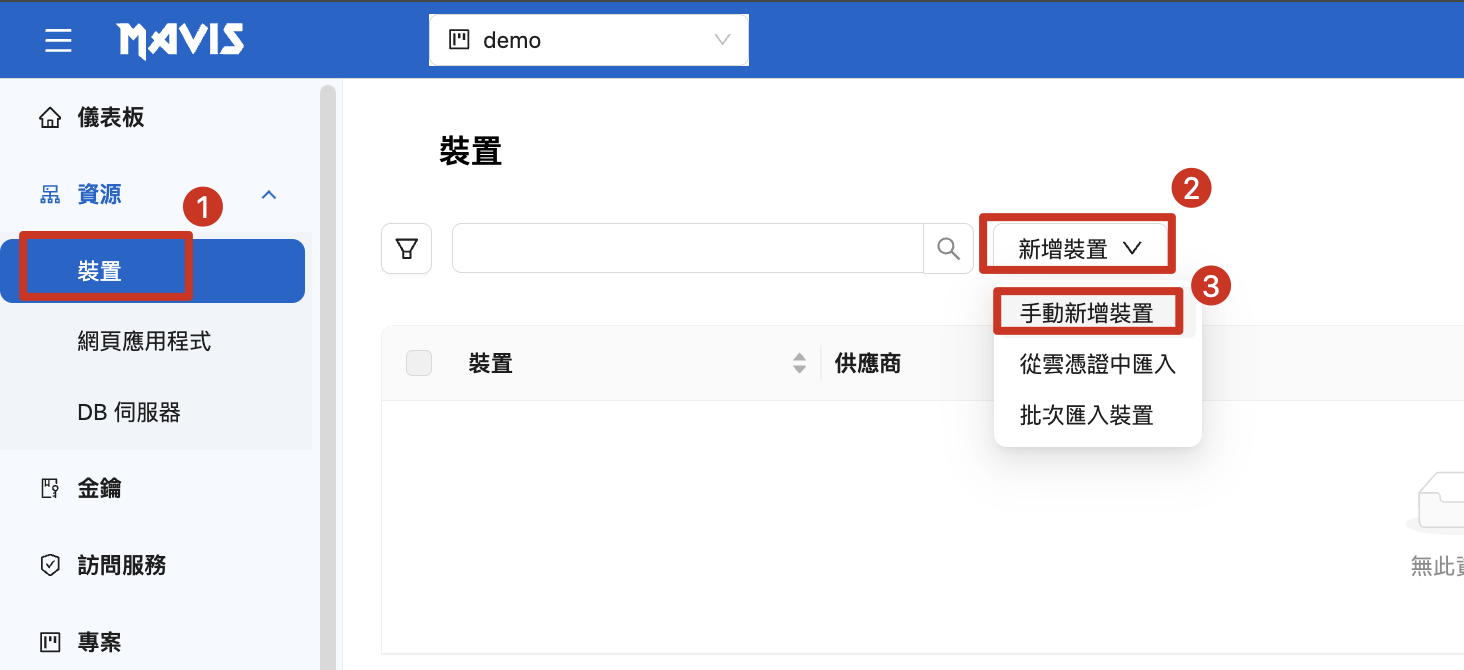1464x670 pixels.
Task: Click the 專案 project board icon
Action: [x=50, y=642]
